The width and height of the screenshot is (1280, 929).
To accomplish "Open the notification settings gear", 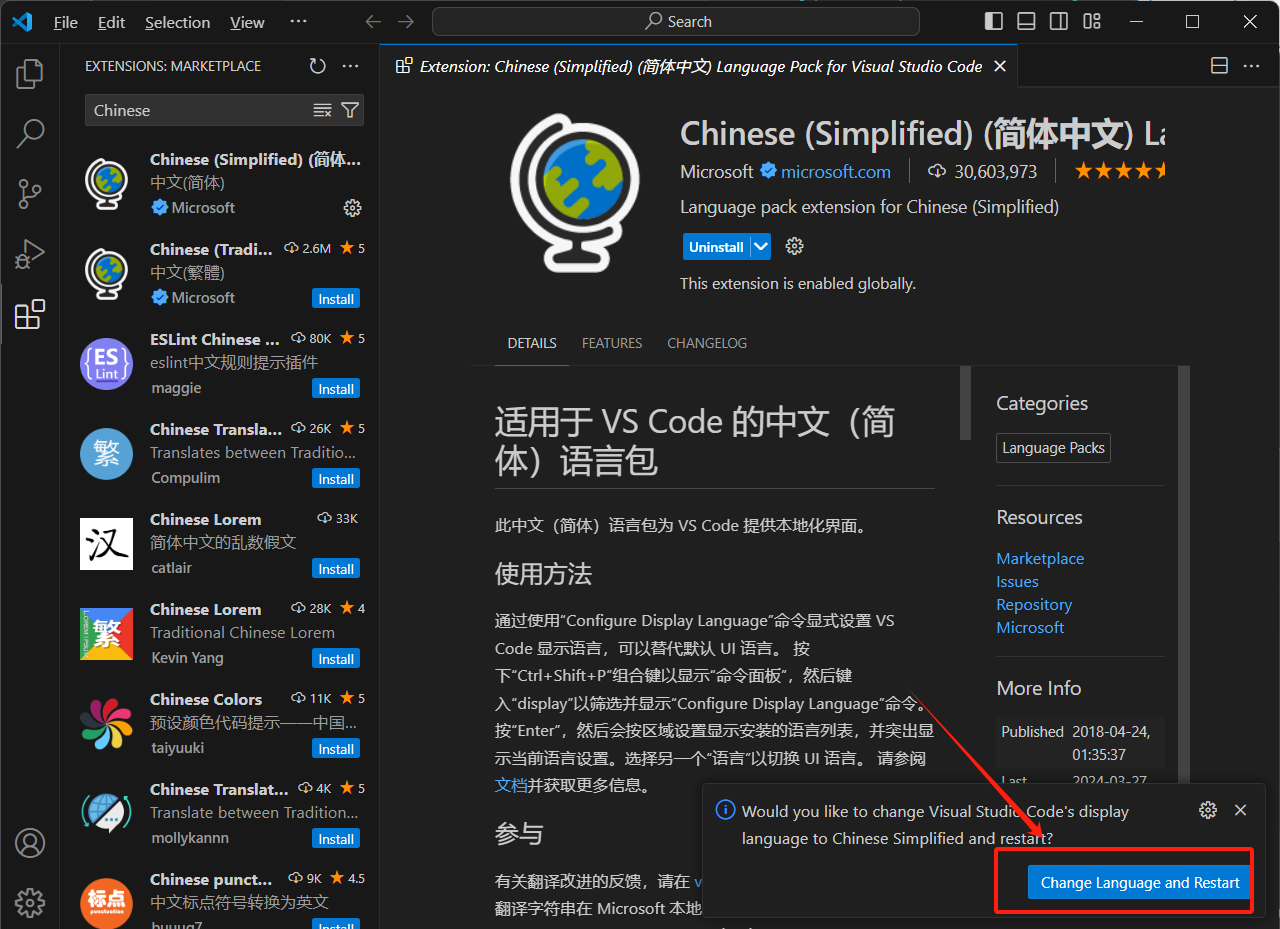I will (x=1208, y=810).
